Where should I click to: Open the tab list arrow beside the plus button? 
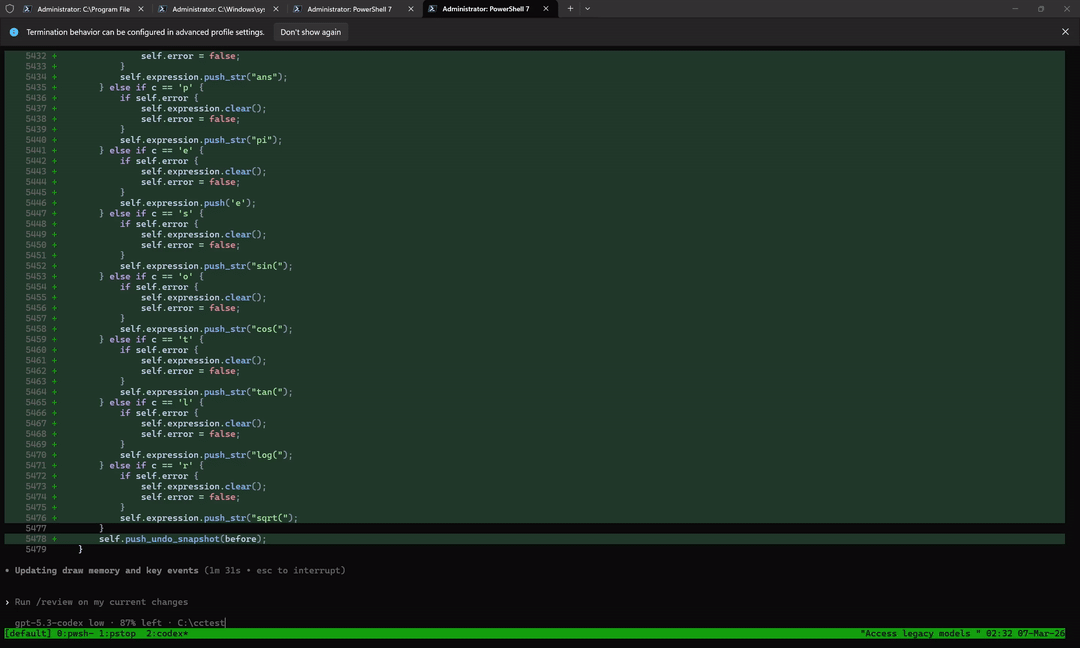[587, 8]
